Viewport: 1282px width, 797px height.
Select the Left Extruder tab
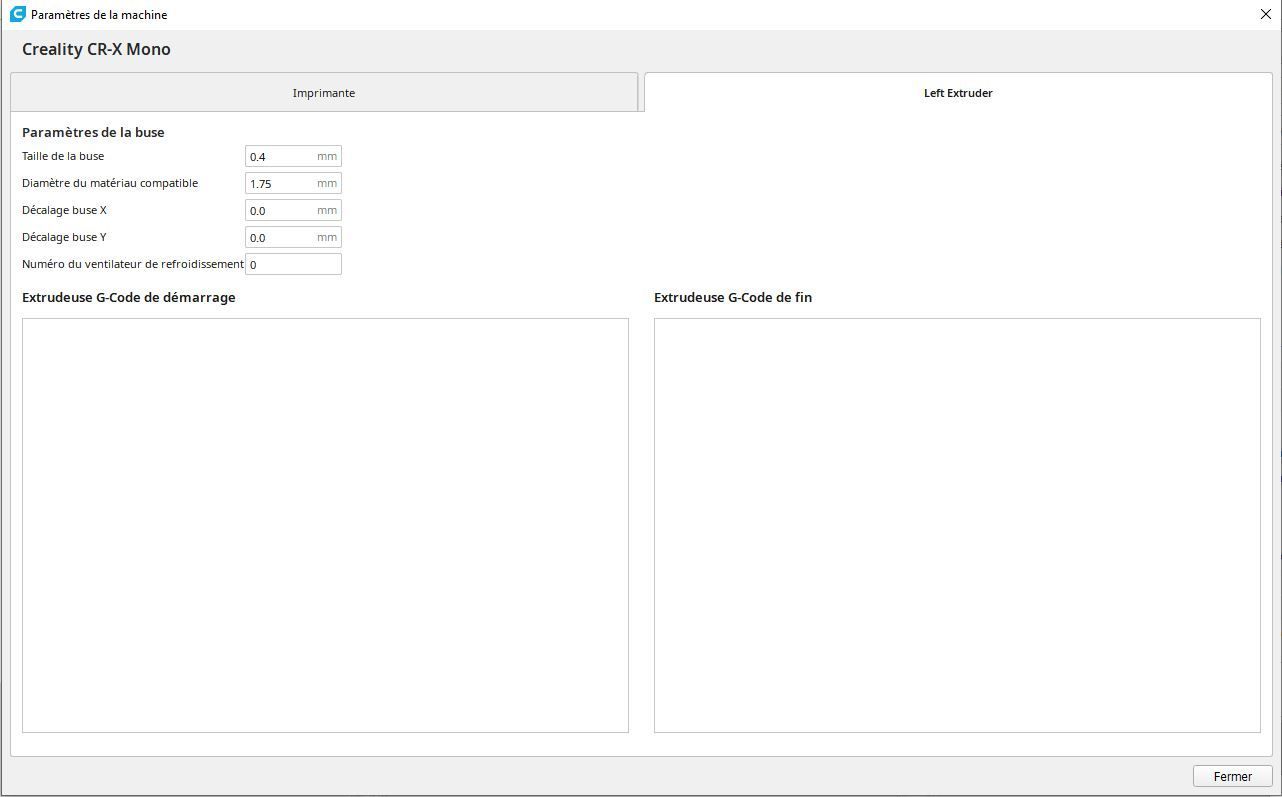point(958,92)
